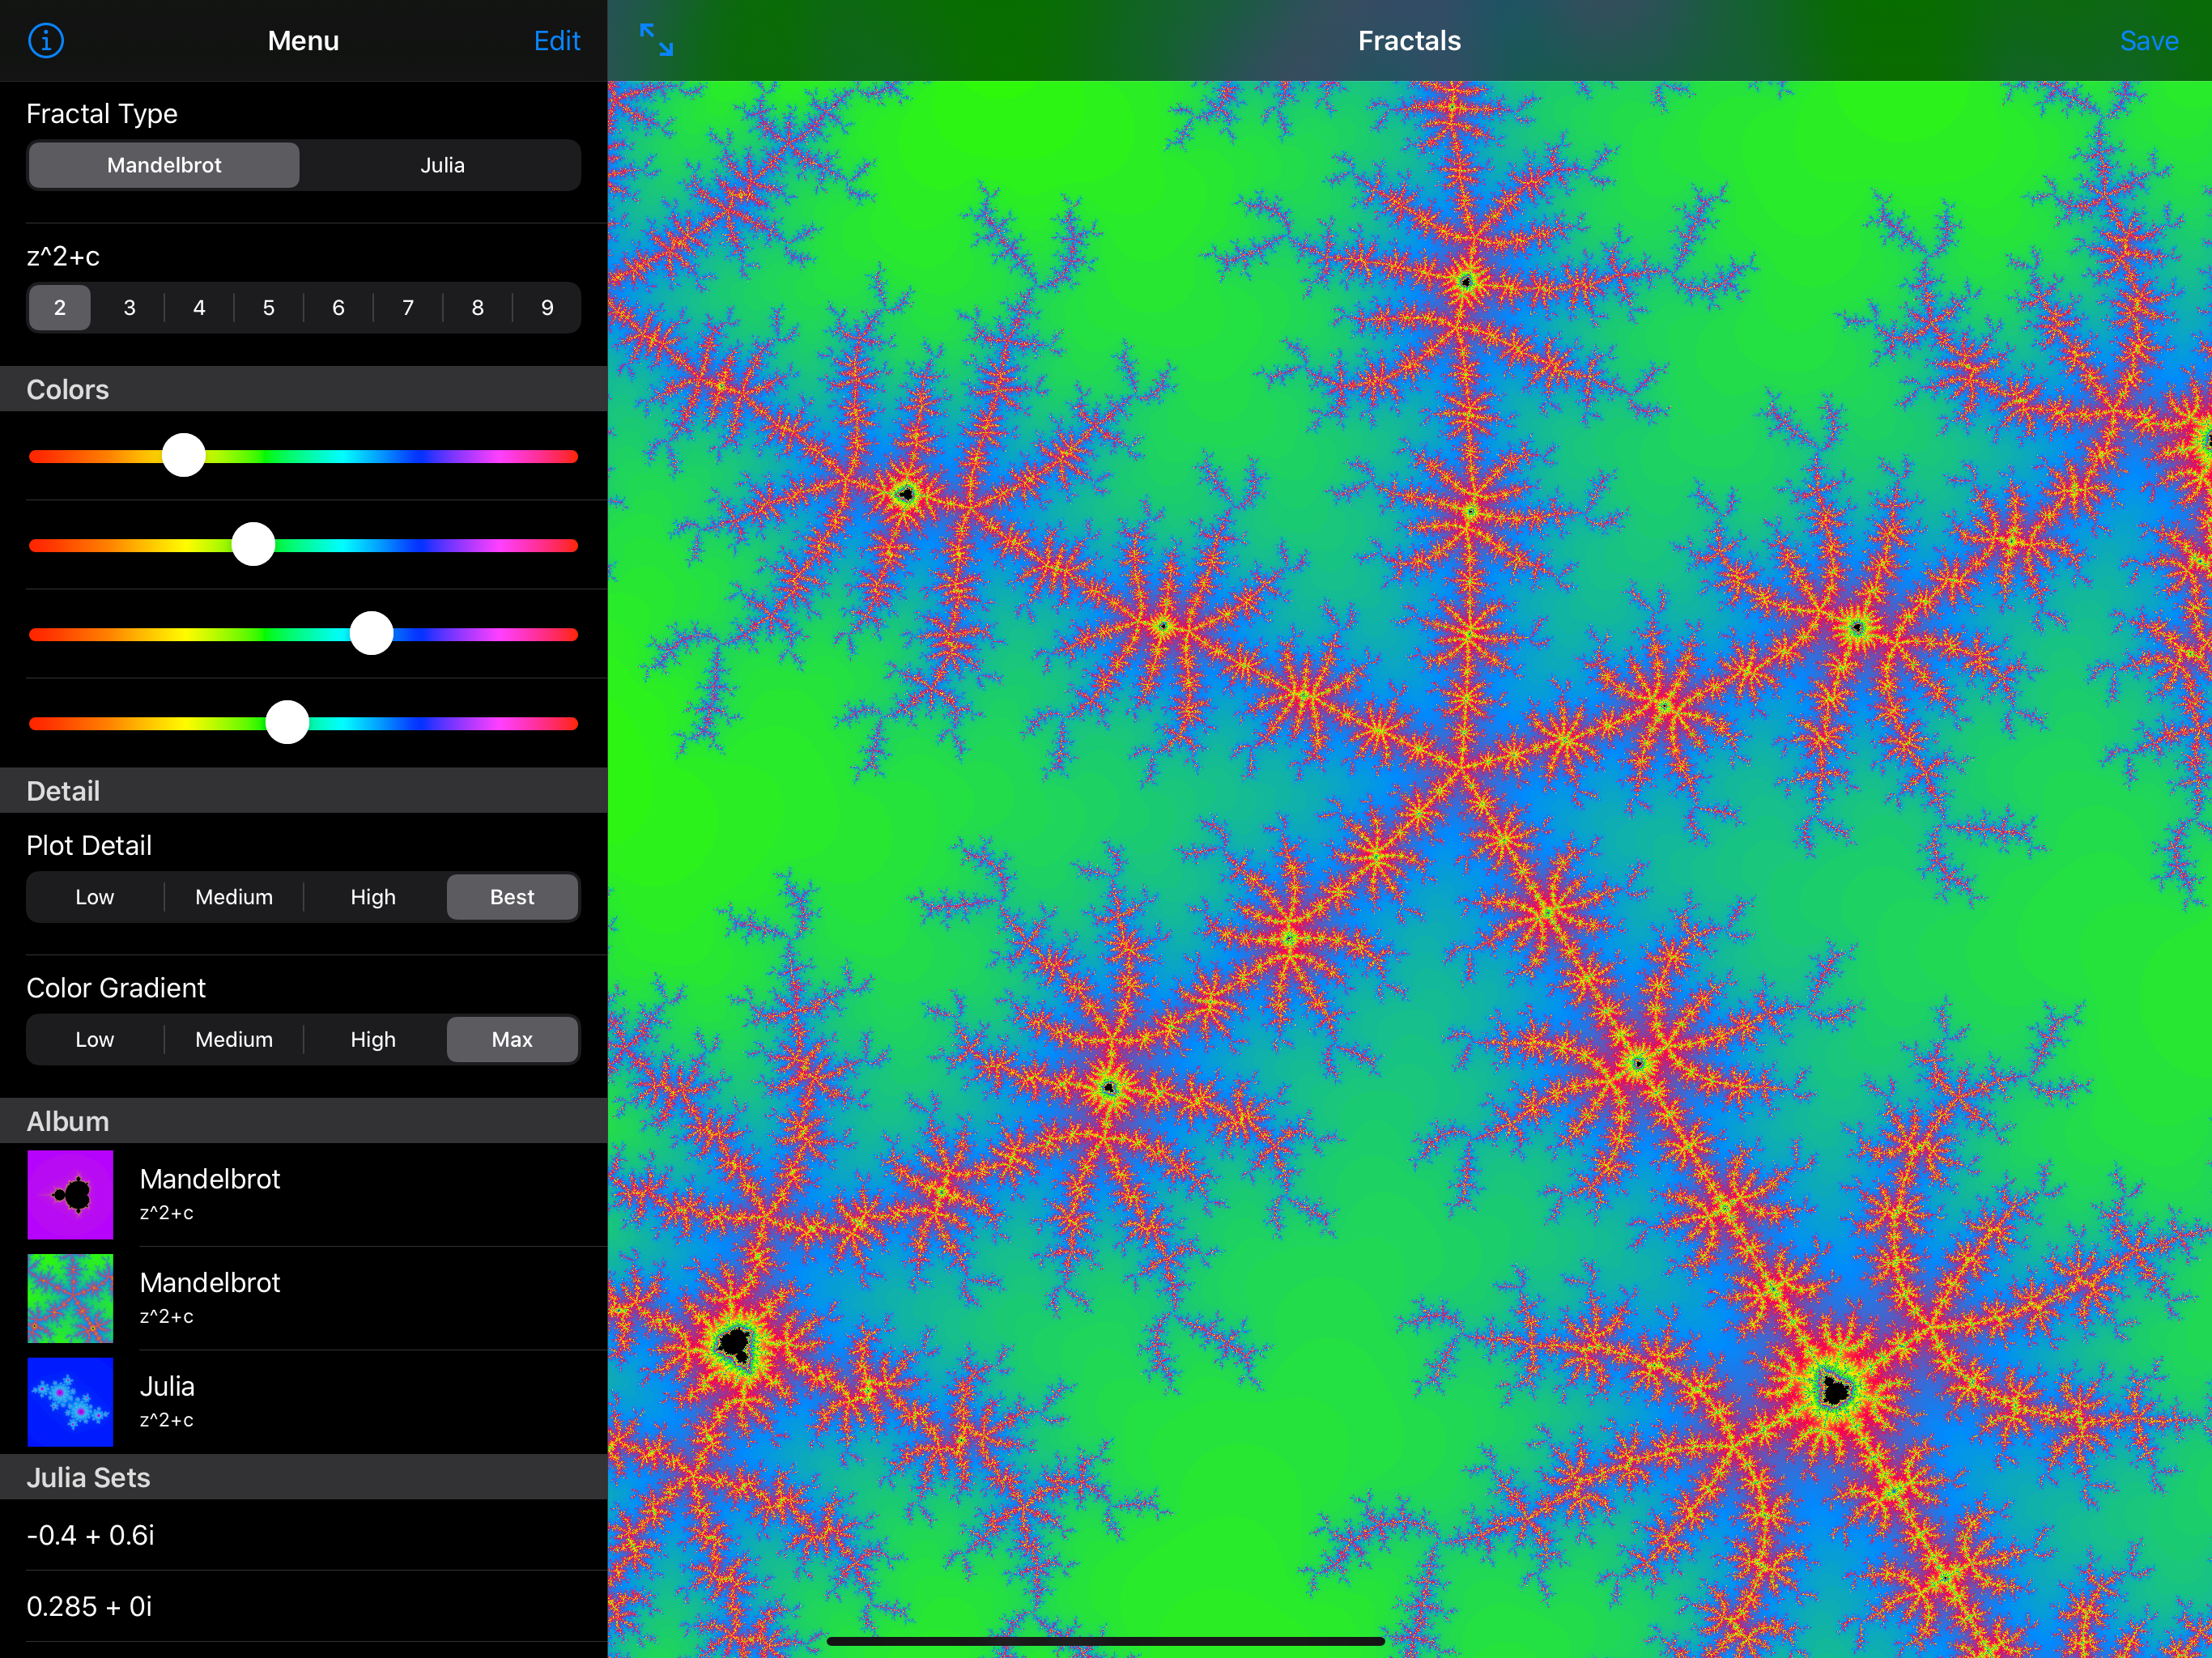2212x1658 pixels.
Task: Open the green Mandelbrot album thumbnail
Action: (x=70, y=1298)
